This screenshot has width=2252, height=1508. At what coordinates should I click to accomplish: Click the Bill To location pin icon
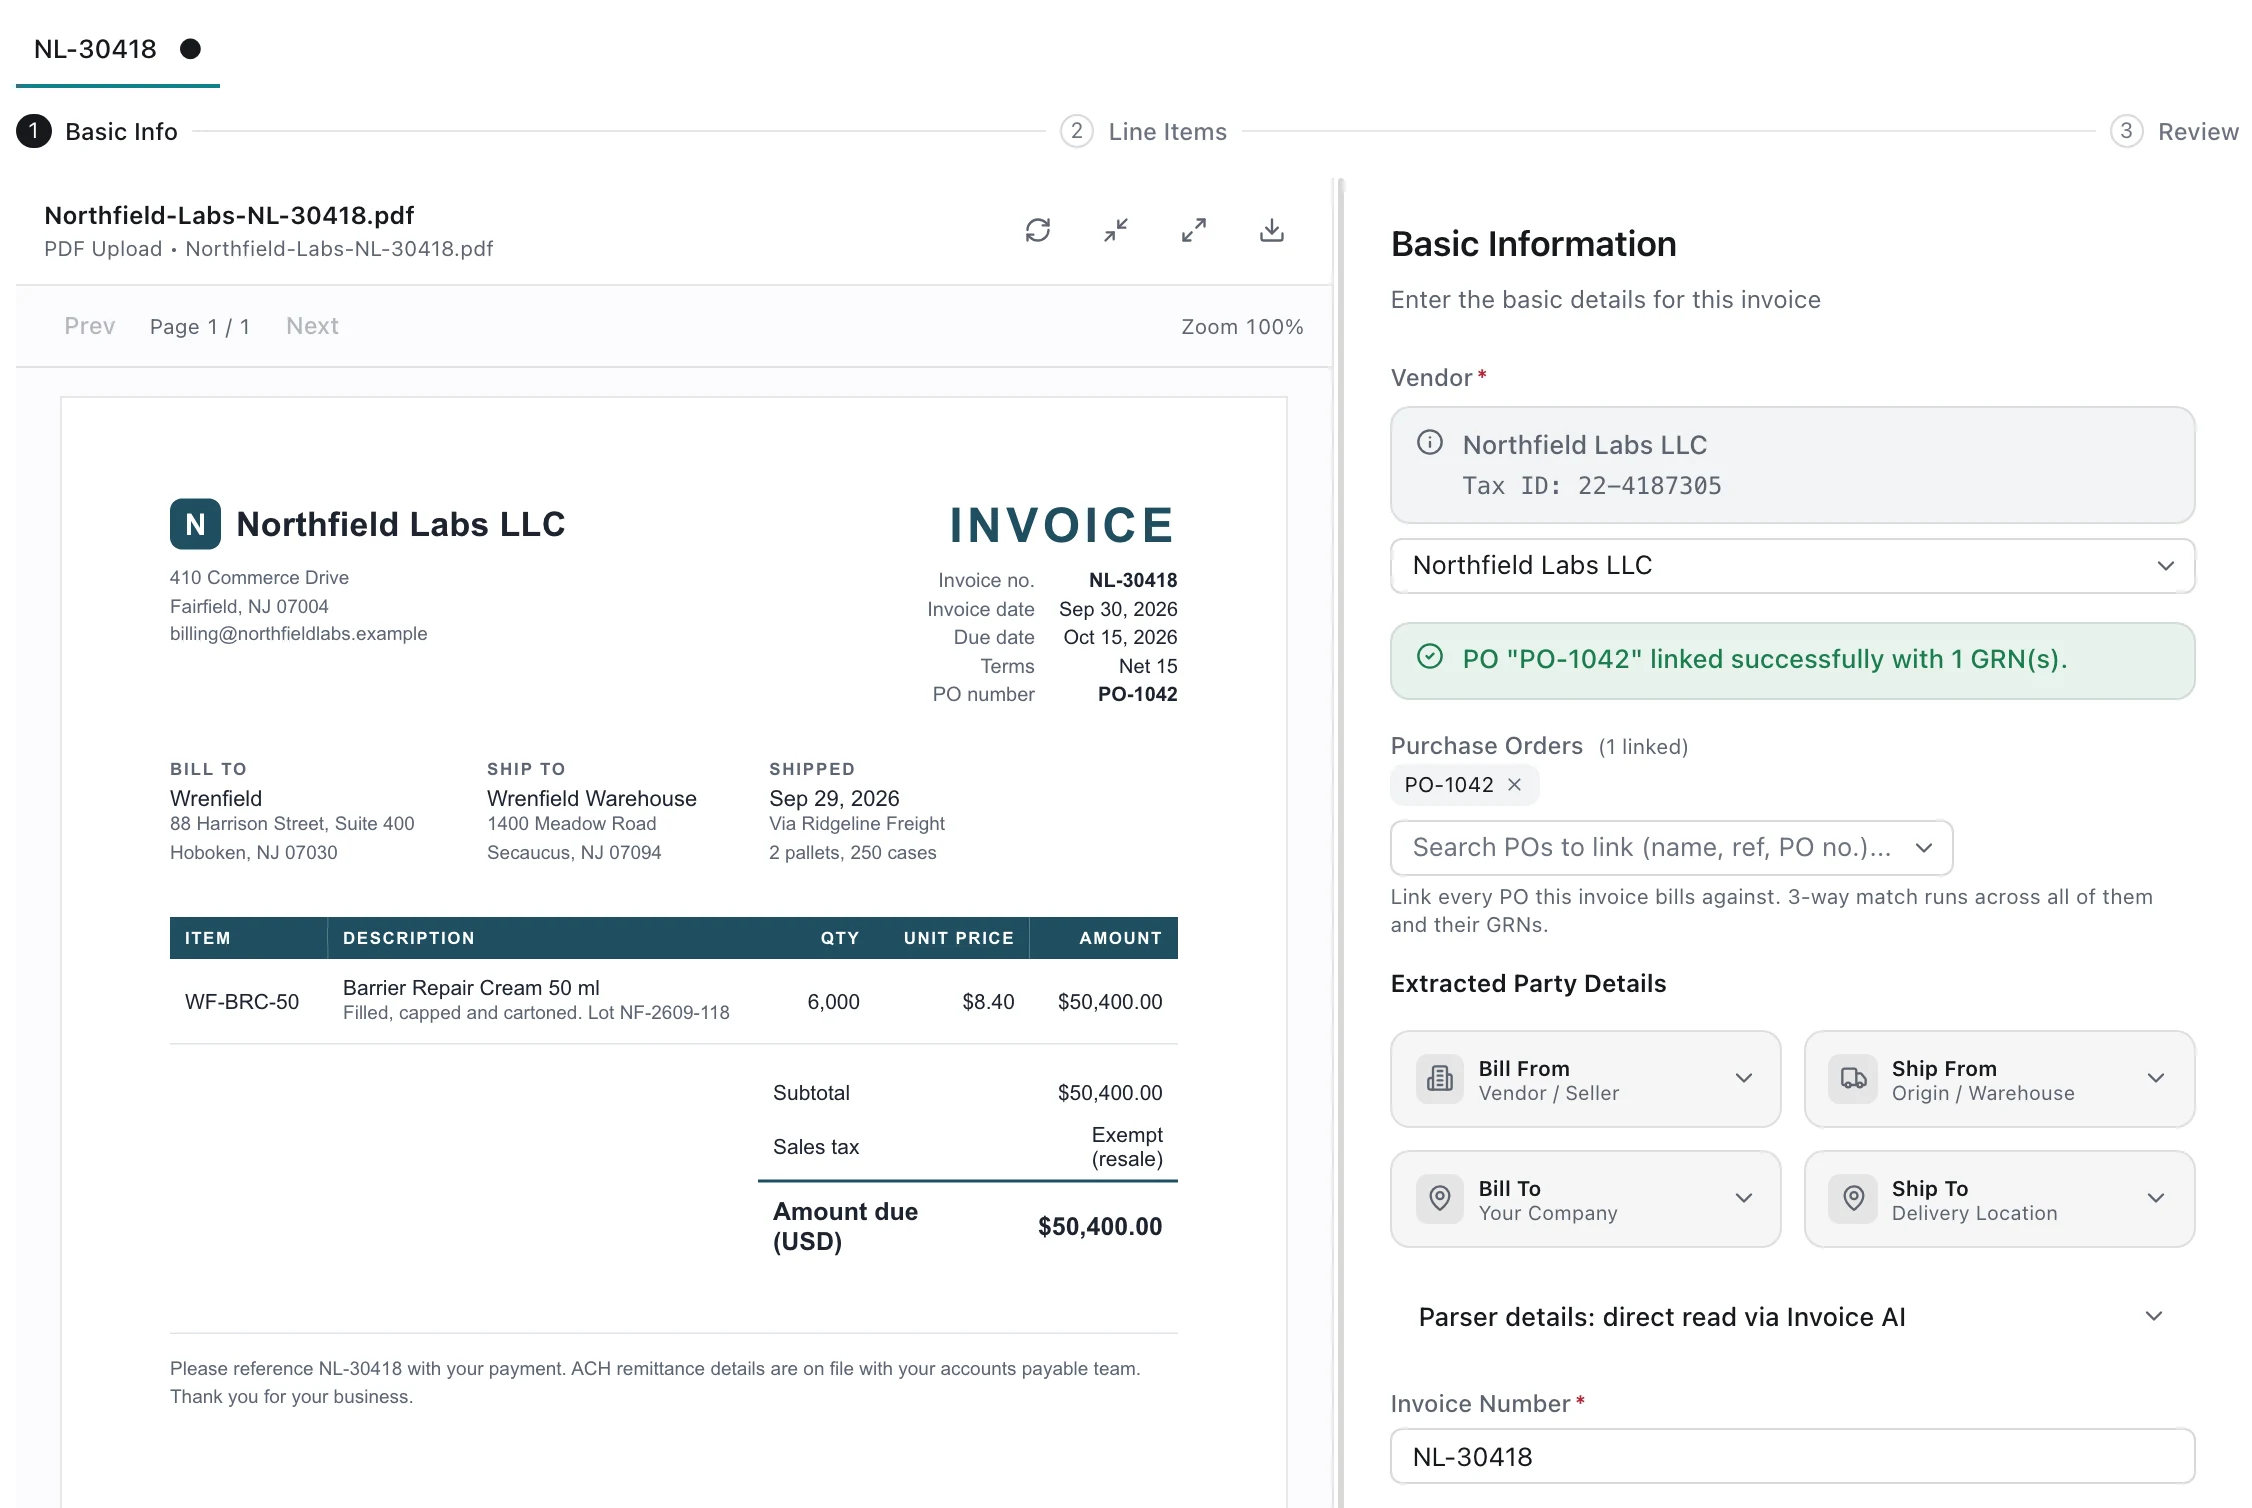tap(1440, 1199)
